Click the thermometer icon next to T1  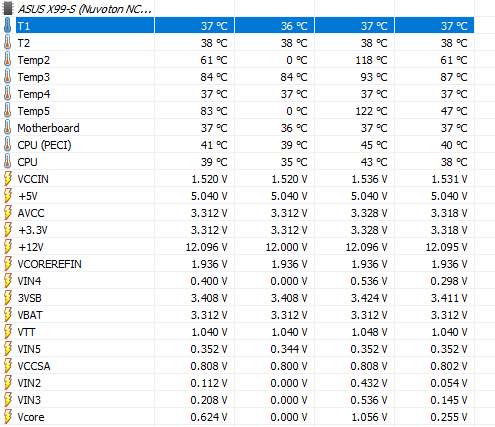7,26
